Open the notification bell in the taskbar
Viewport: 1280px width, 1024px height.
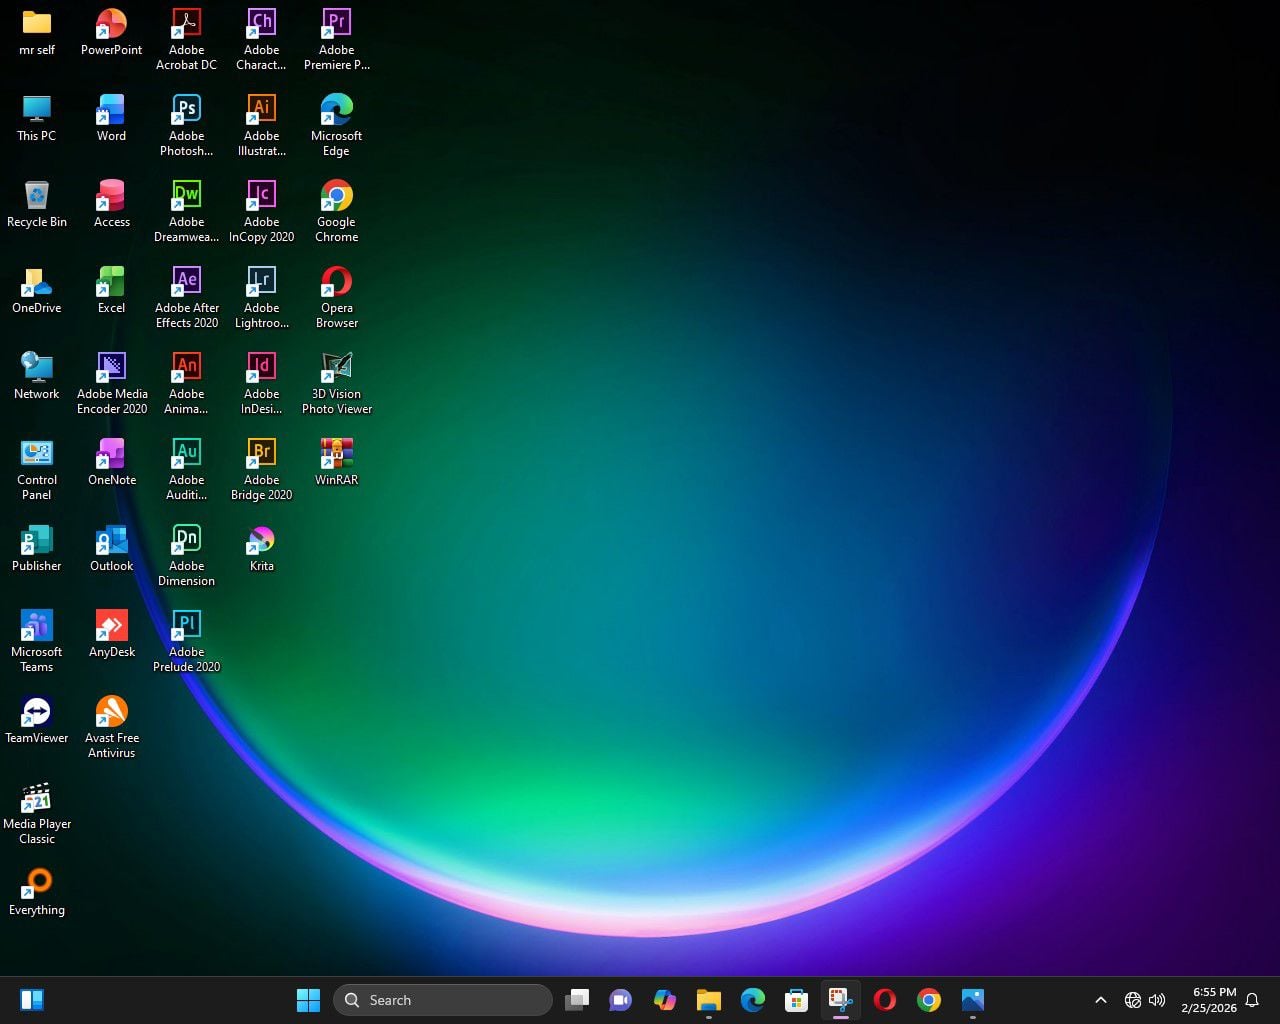tap(1252, 1000)
